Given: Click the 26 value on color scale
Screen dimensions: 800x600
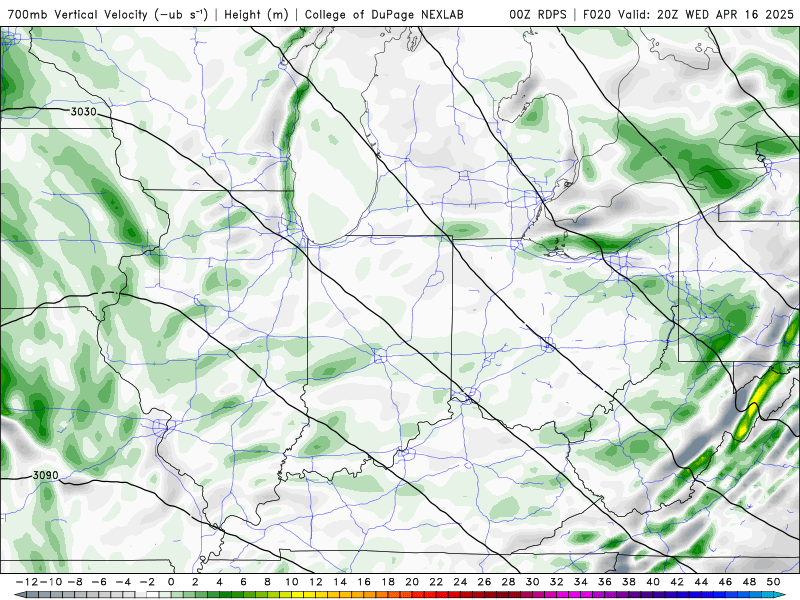Looking at the screenshot, I should 484,582.
